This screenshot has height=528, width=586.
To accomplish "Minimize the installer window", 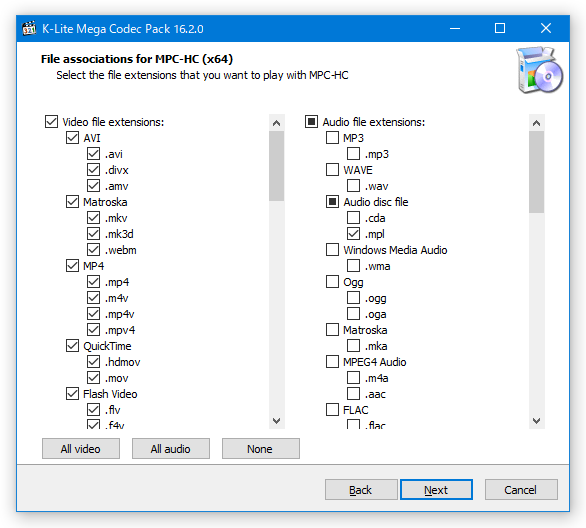I will tap(455, 28).
